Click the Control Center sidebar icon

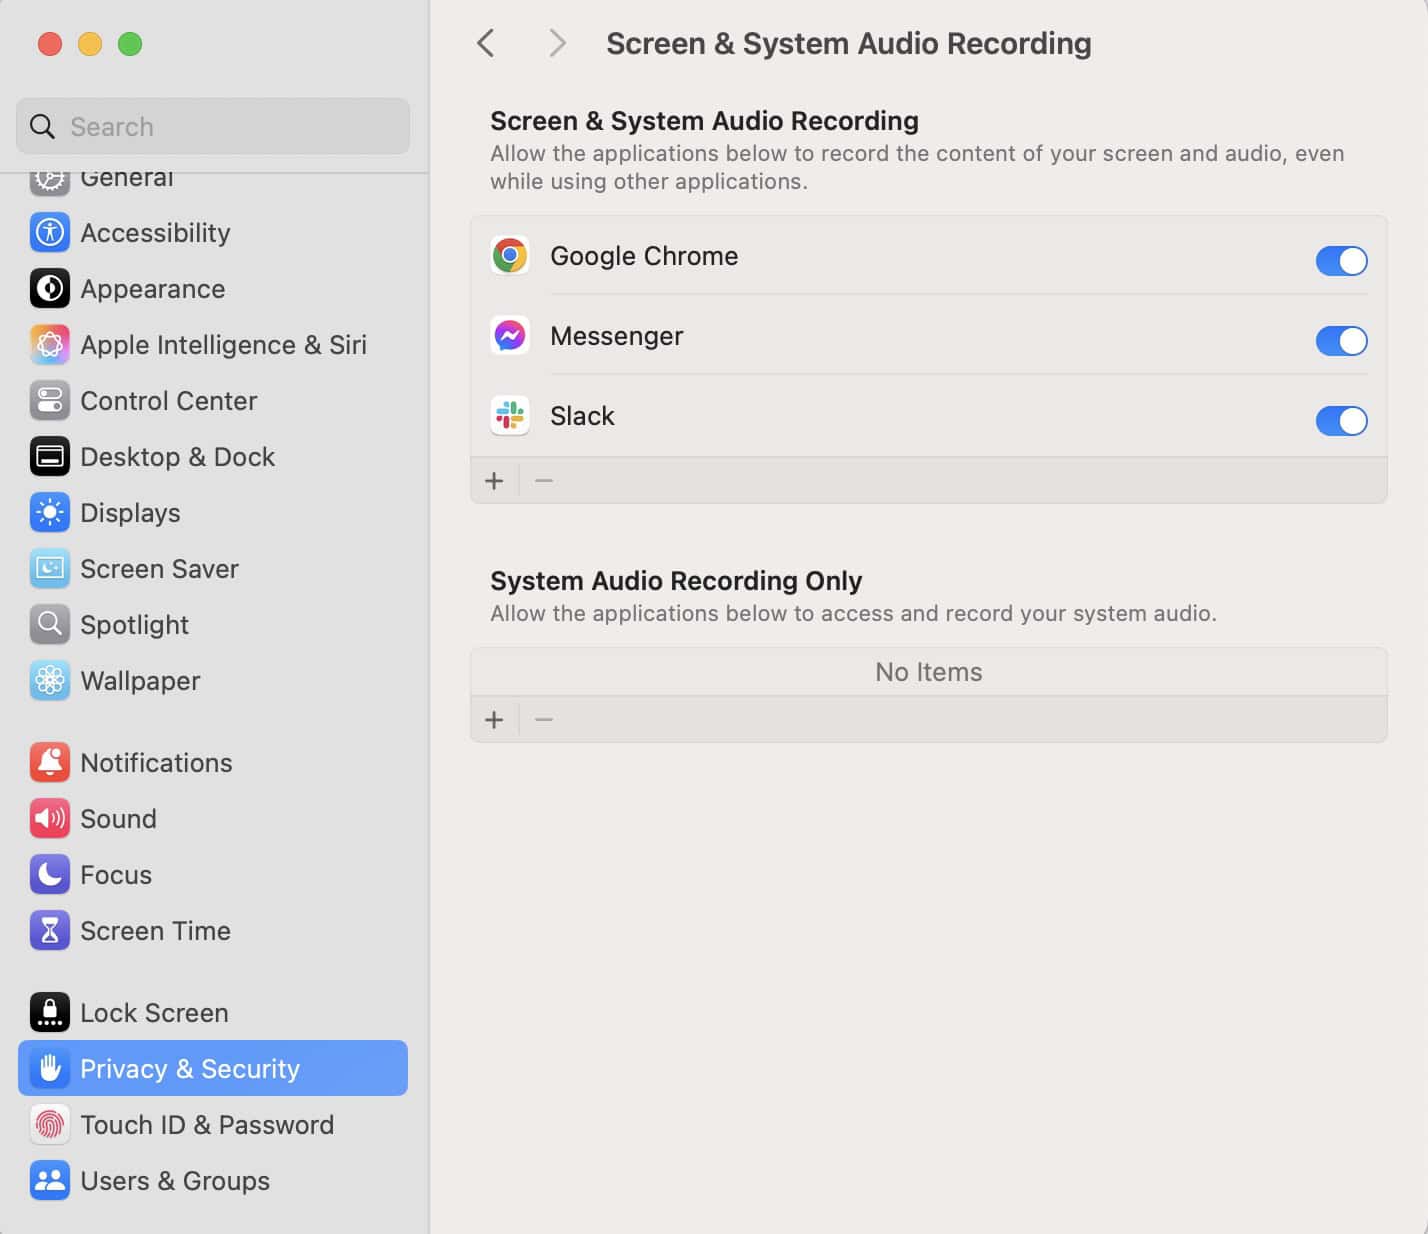pyautogui.click(x=50, y=401)
